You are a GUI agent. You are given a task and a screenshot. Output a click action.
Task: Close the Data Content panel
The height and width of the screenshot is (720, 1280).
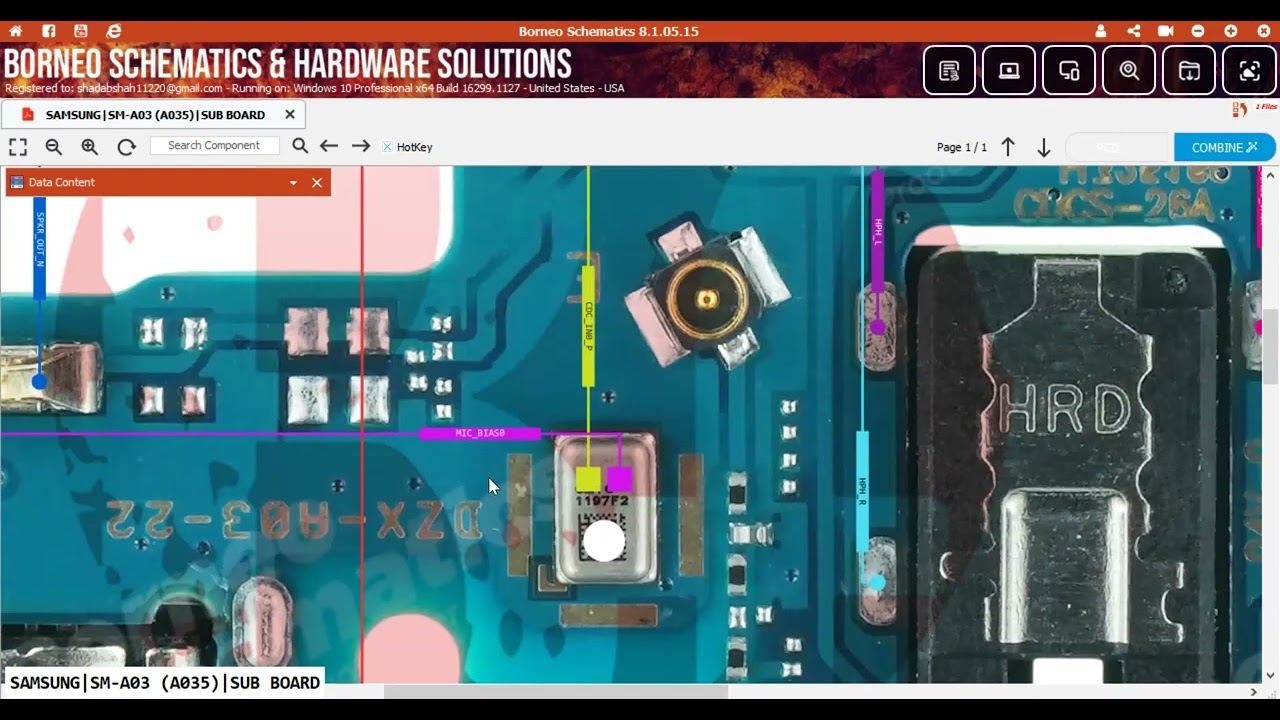point(317,182)
